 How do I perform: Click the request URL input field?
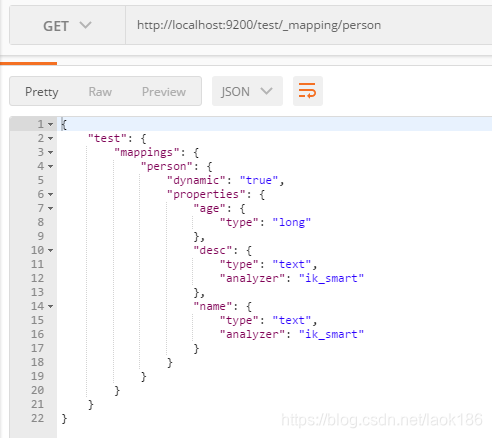[x=309, y=25]
